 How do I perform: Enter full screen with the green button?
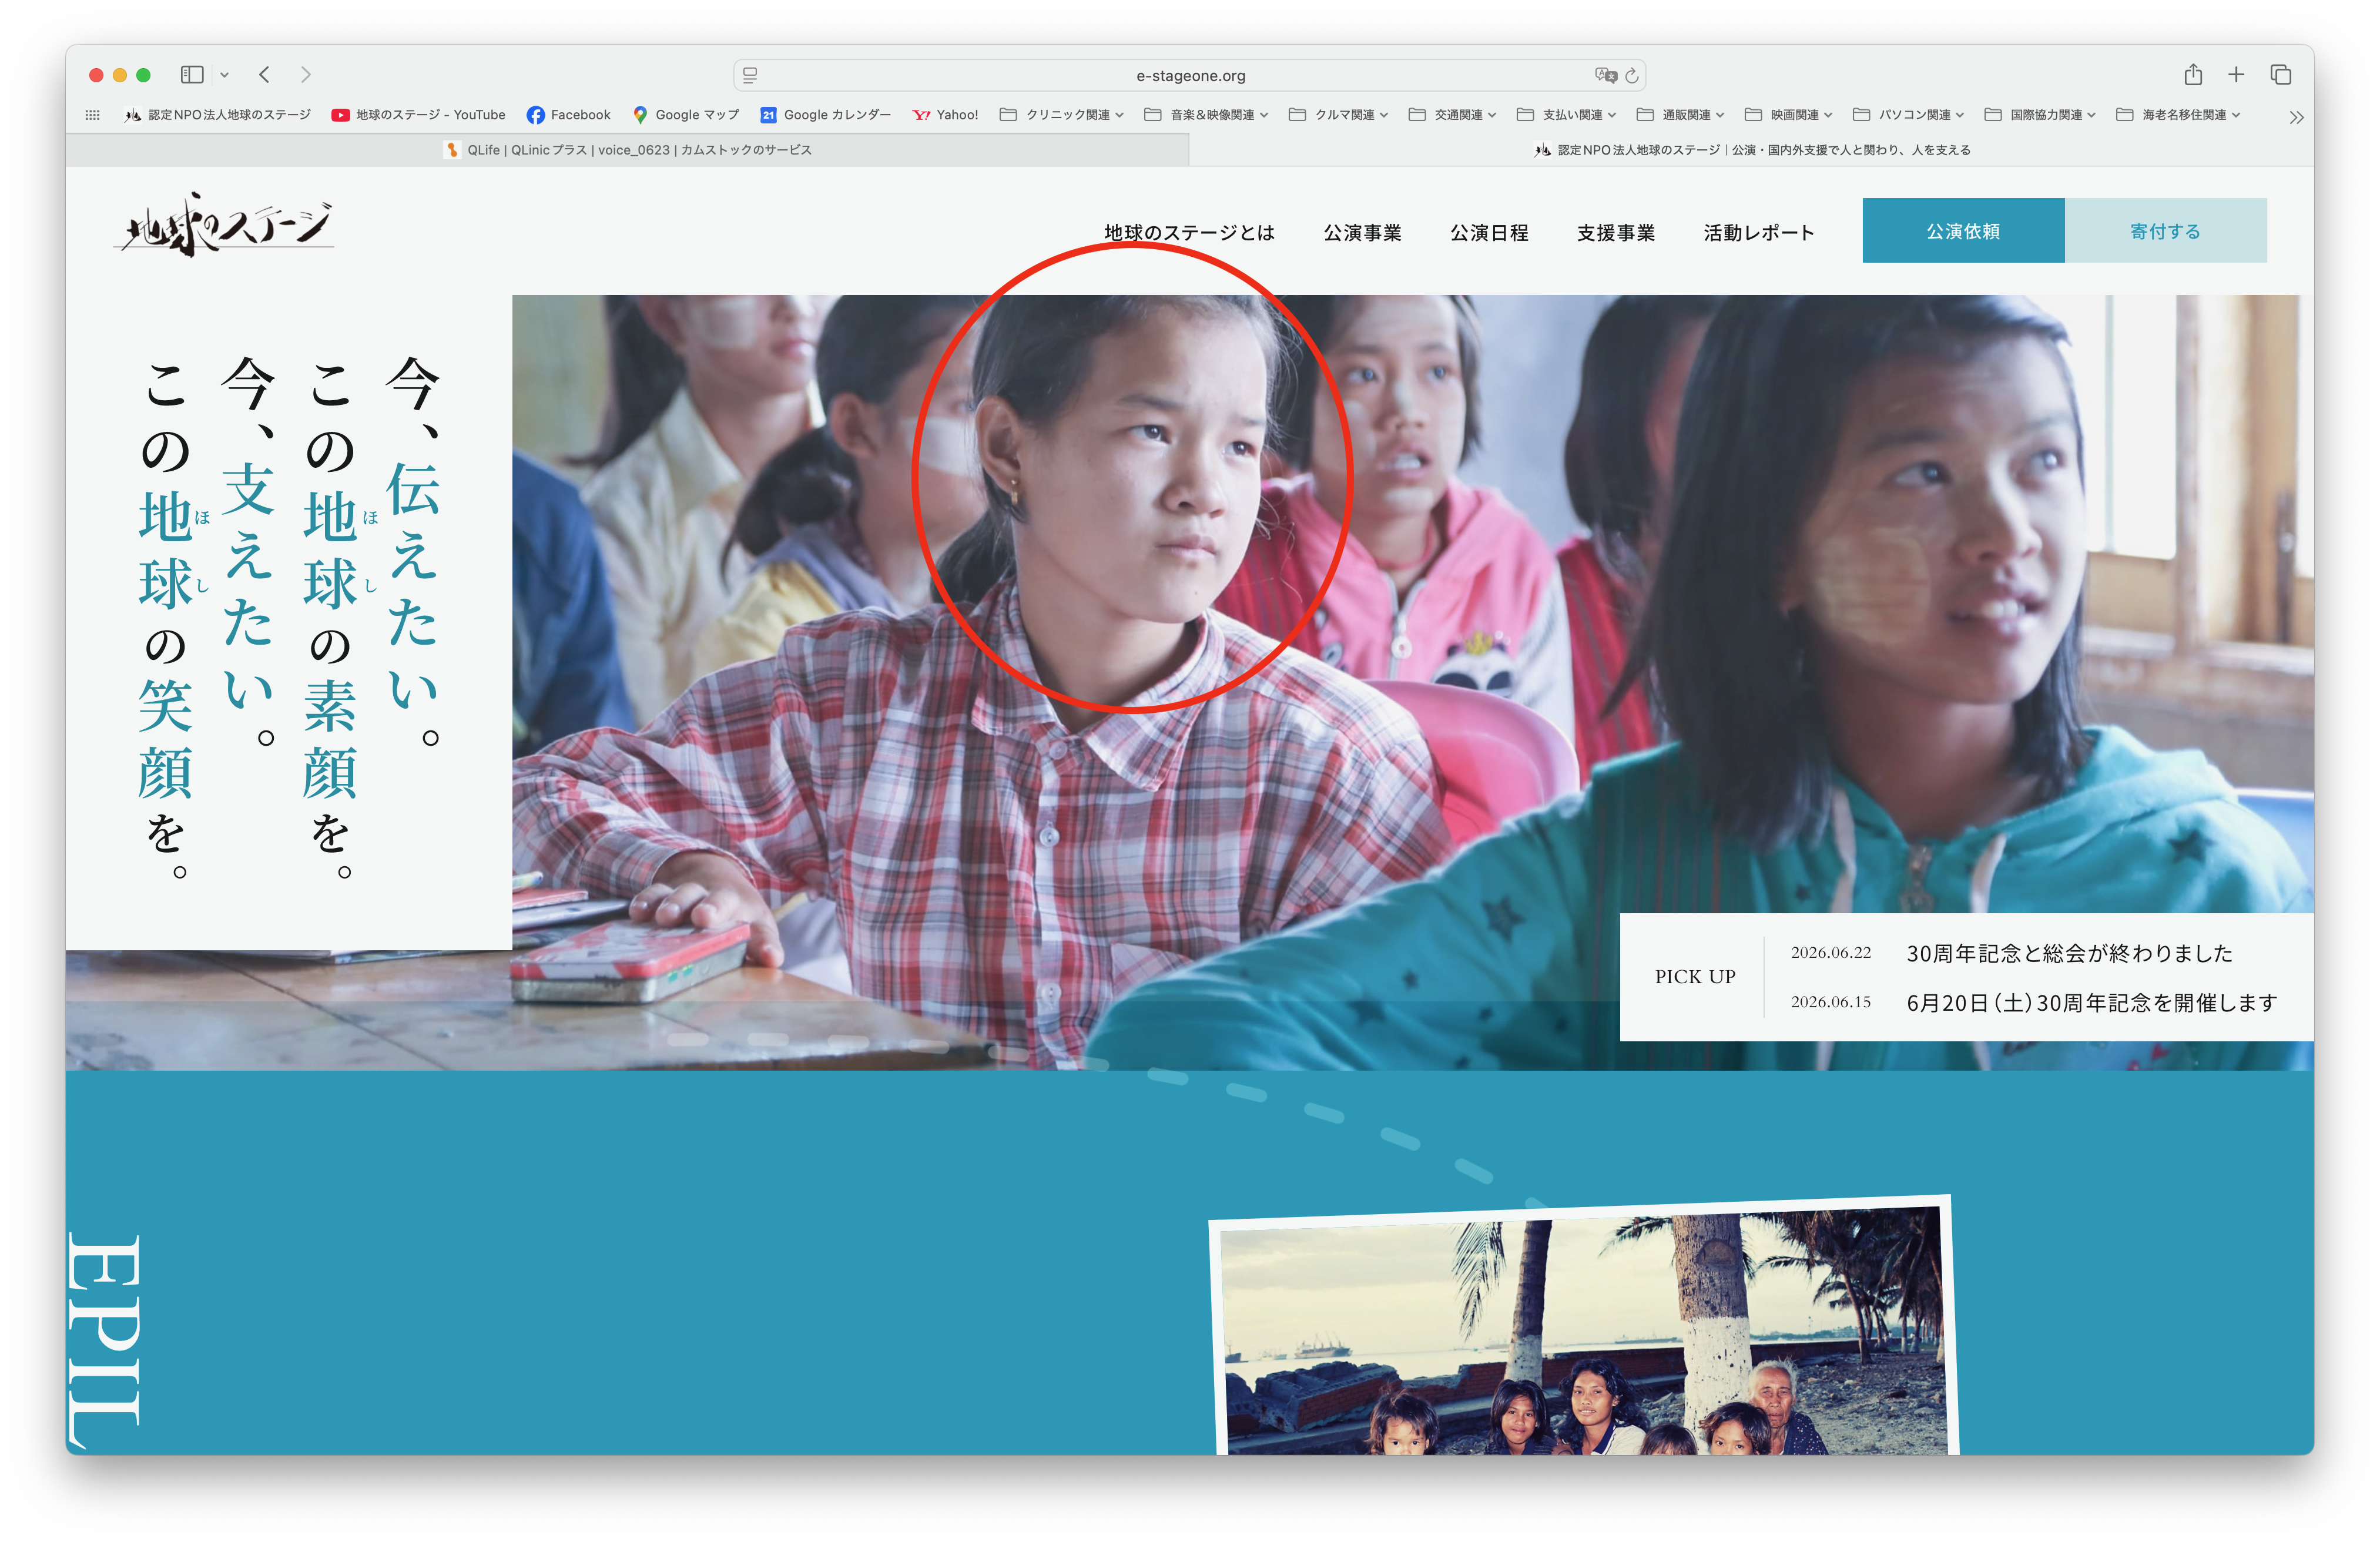(x=143, y=75)
